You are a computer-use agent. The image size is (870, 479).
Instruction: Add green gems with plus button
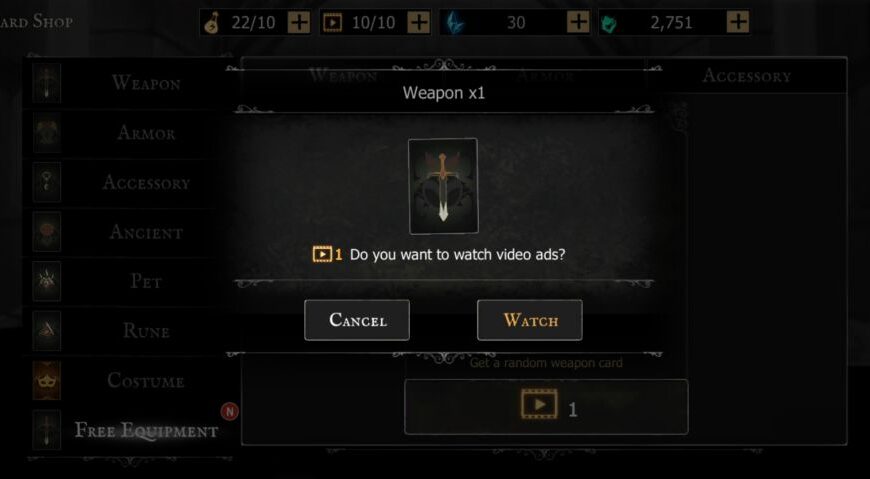pyautogui.click(x=737, y=22)
